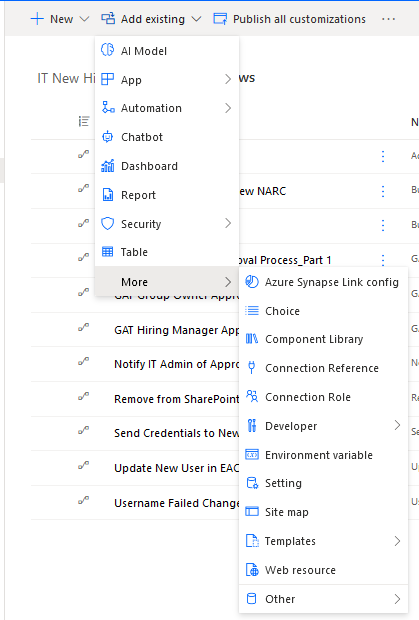419x620 pixels.
Task: Click the Azure Synapse Link config icon
Action: click(252, 282)
